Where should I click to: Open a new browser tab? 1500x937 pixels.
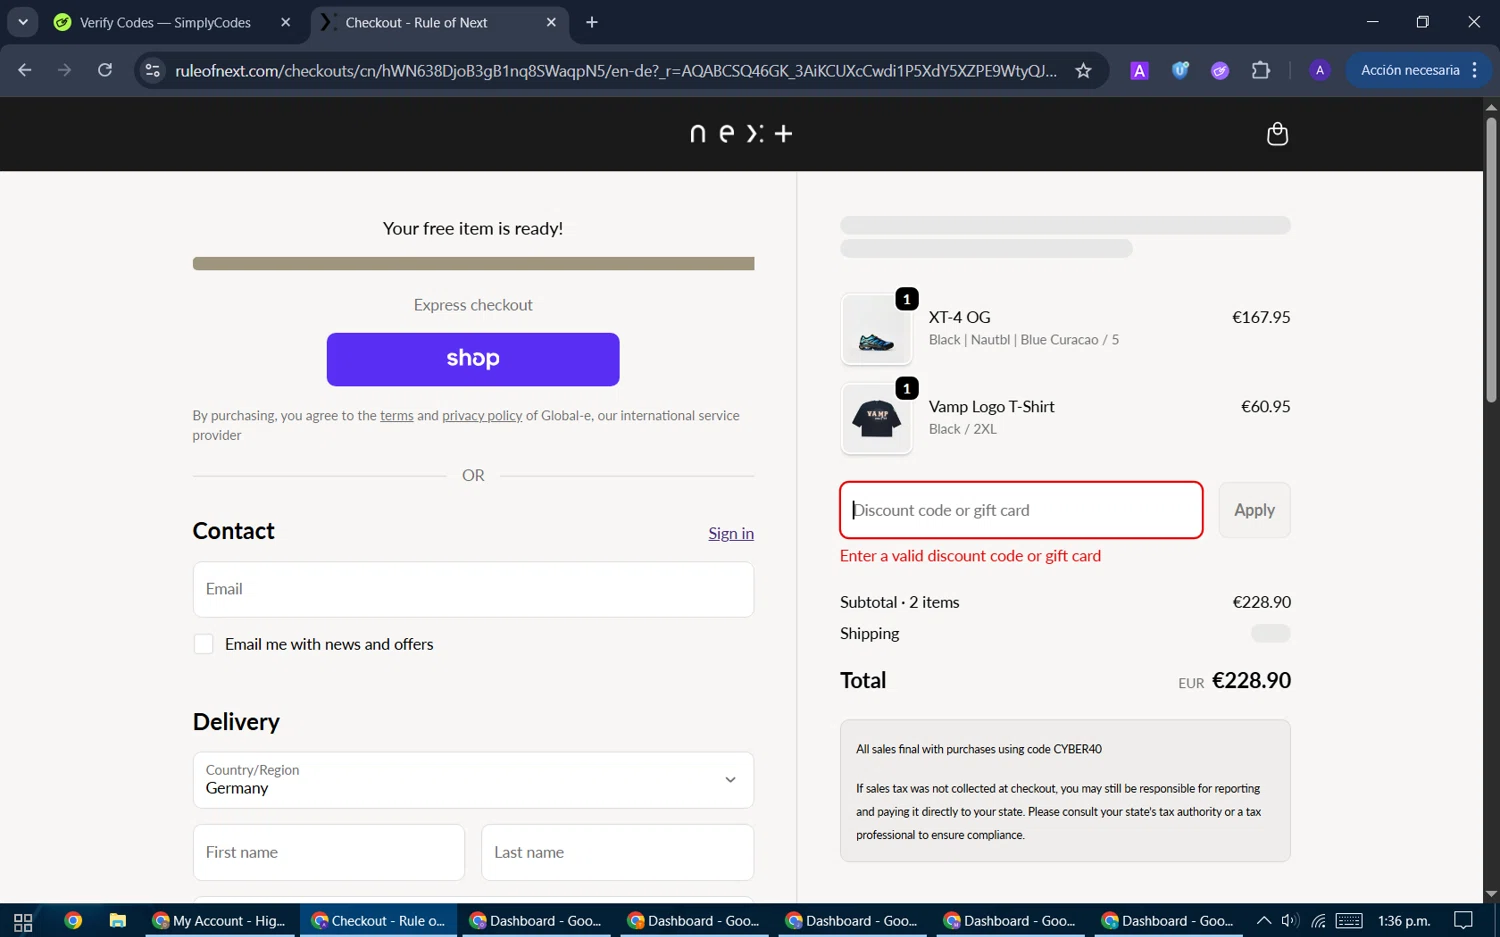[592, 22]
